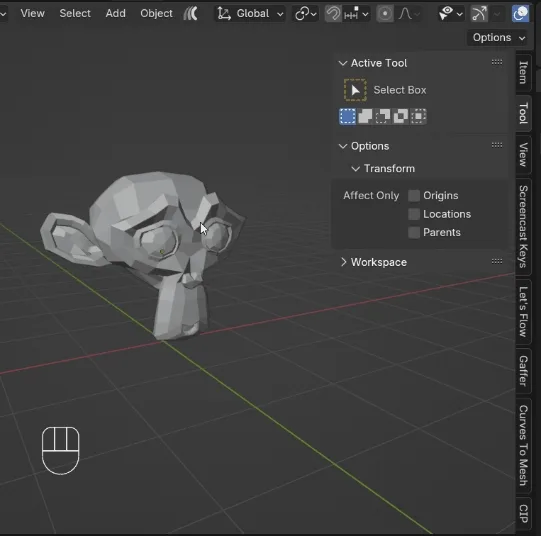Click the Select Box tool icon
The image size is (541, 536).
tap(355, 90)
